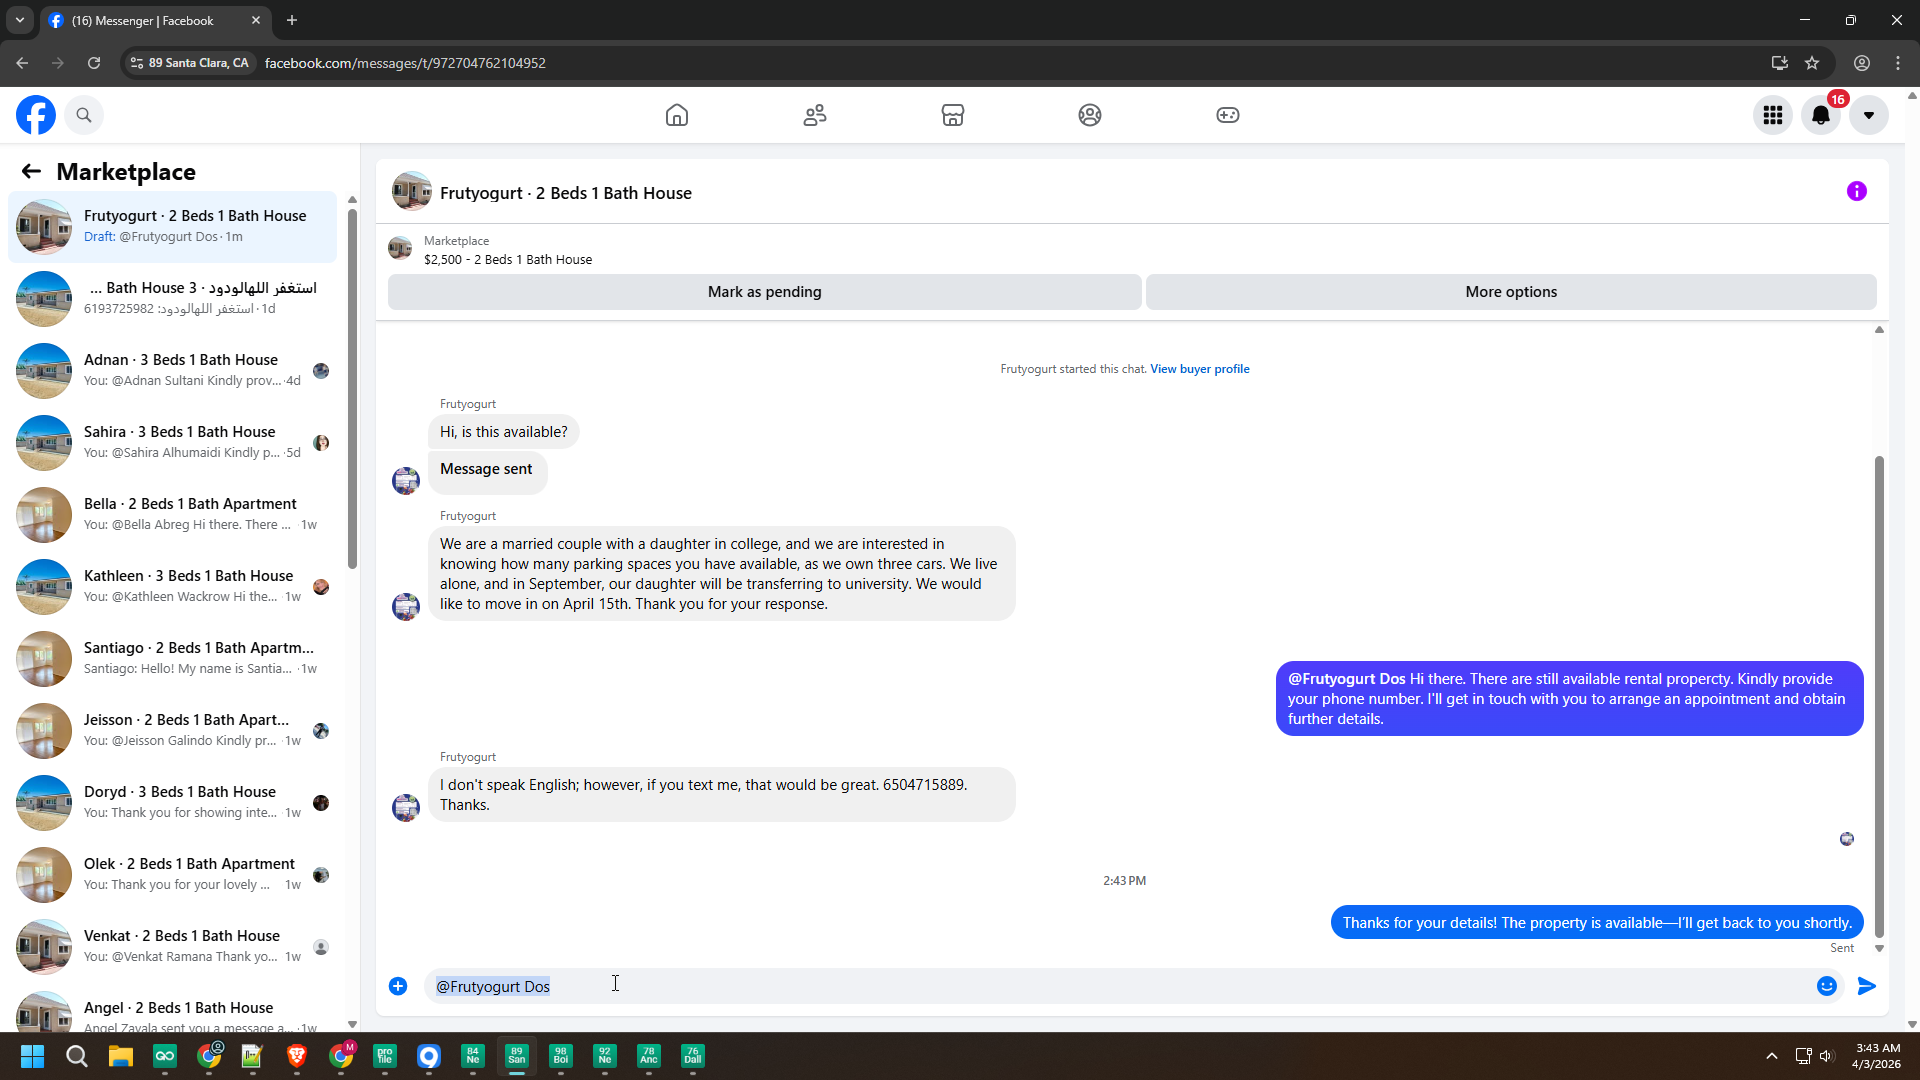The width and height of the screenshot is (1920, 1080).
Task: Open the Sahira 3 Beds 1 Bath House chat
Action: (x=172, y=442)
